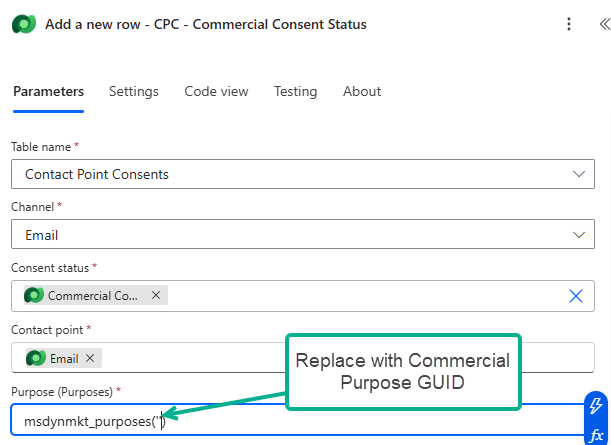
Task: Click the Contact Point Consents table field
Action: click(x=290, y=174)
